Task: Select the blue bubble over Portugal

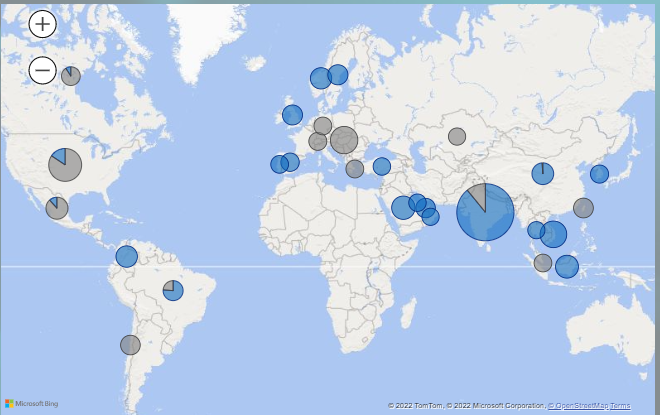Action: point(279,164)
